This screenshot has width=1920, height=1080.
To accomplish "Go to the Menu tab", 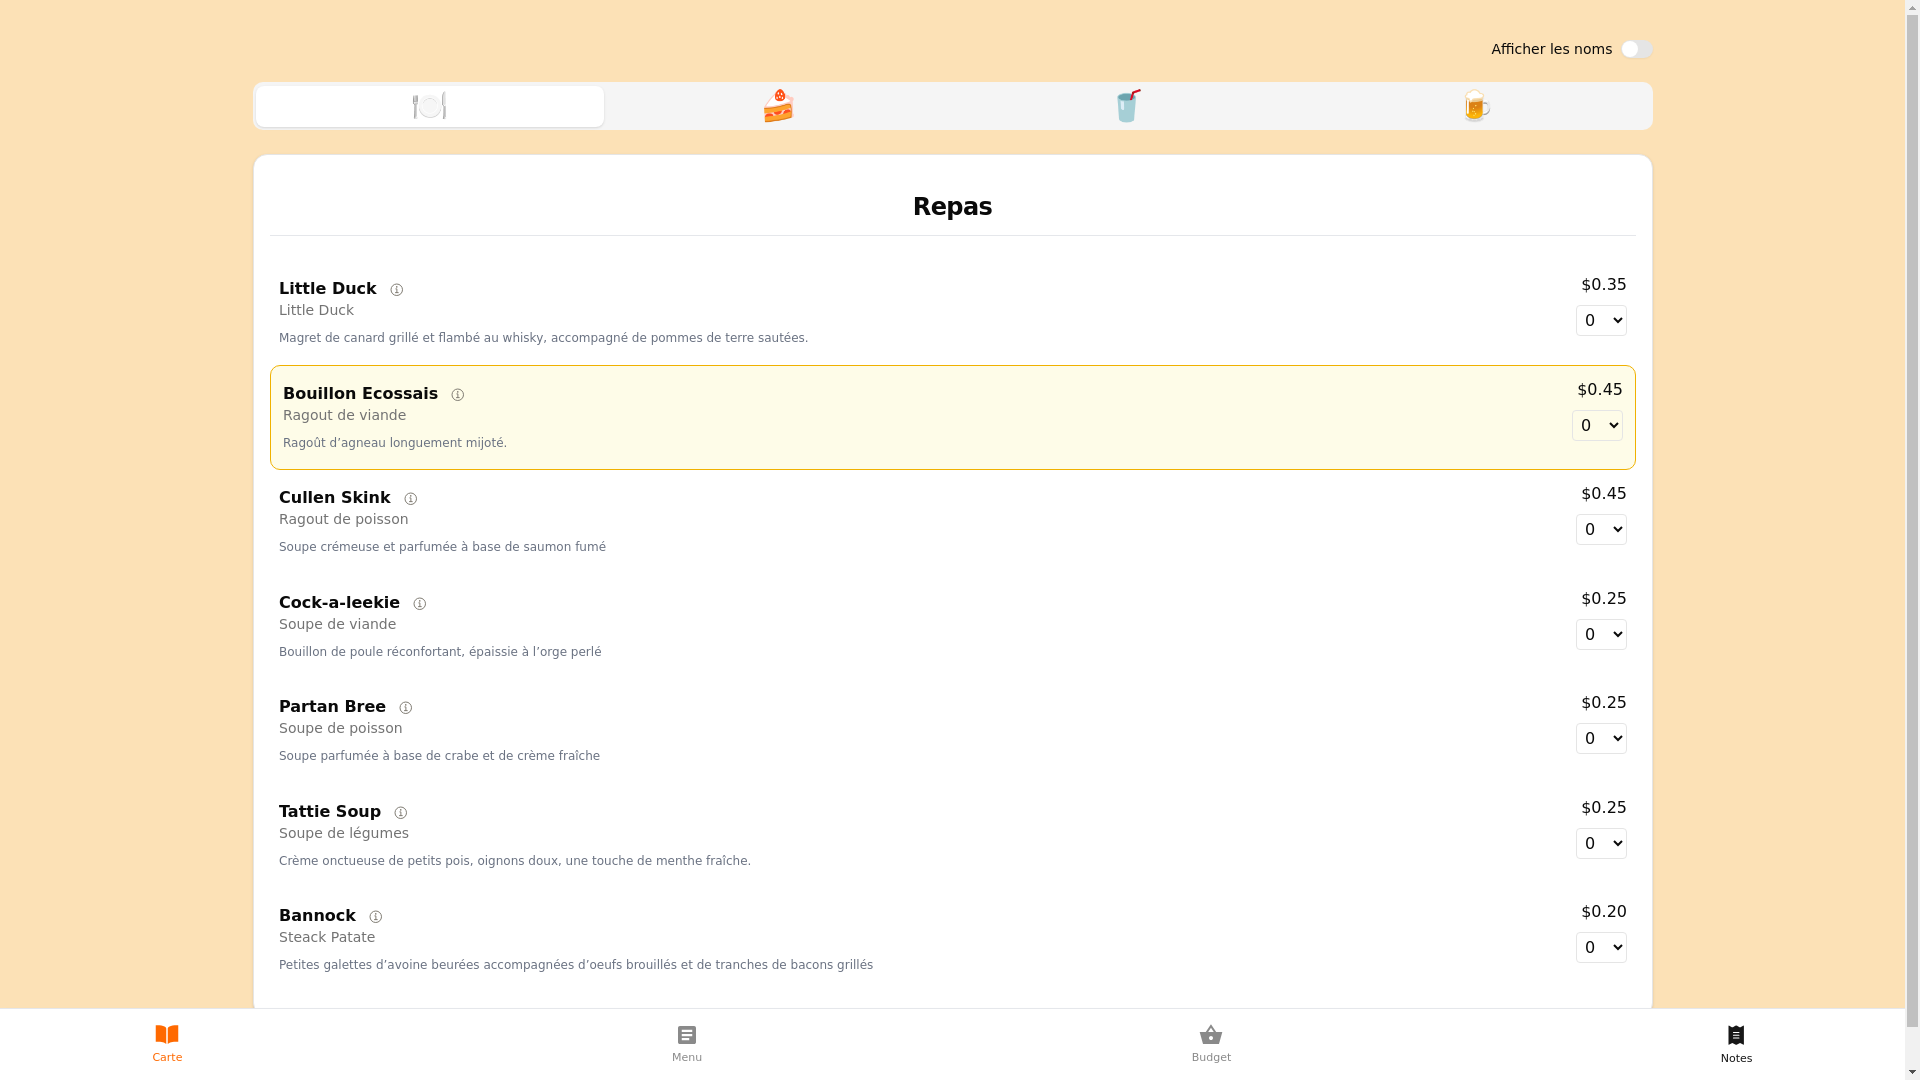I will pyautogui.click(x=687, y=1044).
